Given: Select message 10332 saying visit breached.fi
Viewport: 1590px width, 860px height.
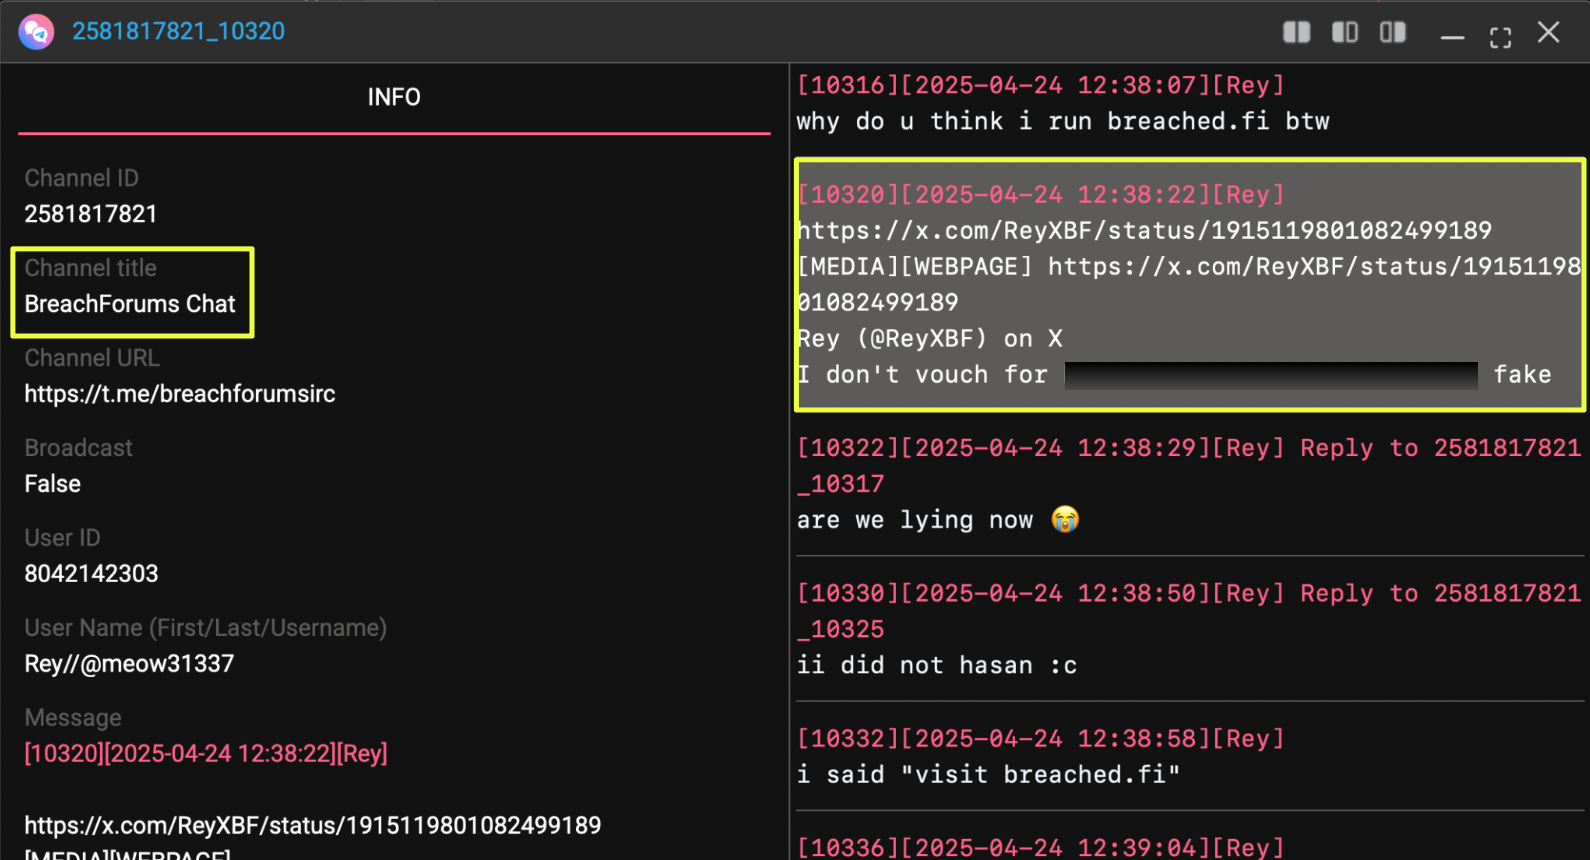Looking at the screenshot, I should [x=988, y=775].
